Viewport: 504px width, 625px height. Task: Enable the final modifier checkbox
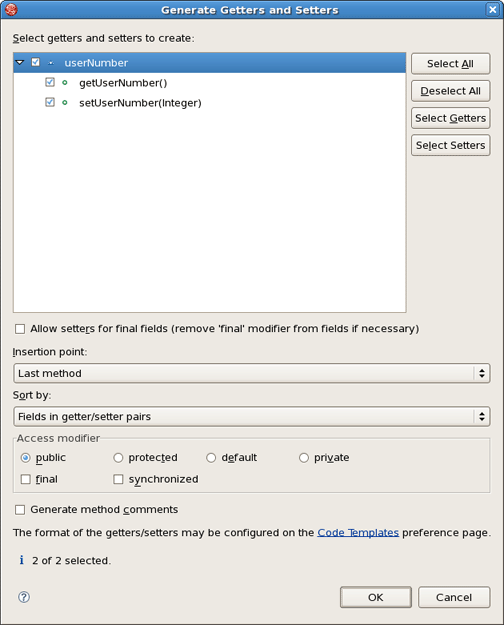[26, 479]
